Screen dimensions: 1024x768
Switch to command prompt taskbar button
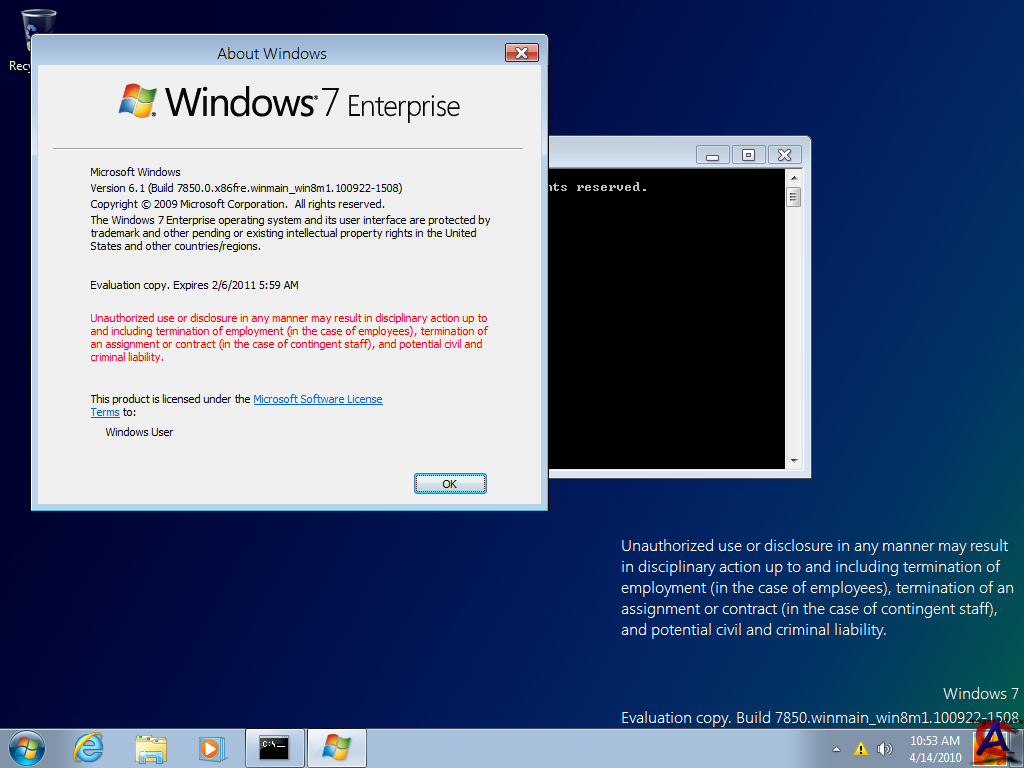(274, 748)
